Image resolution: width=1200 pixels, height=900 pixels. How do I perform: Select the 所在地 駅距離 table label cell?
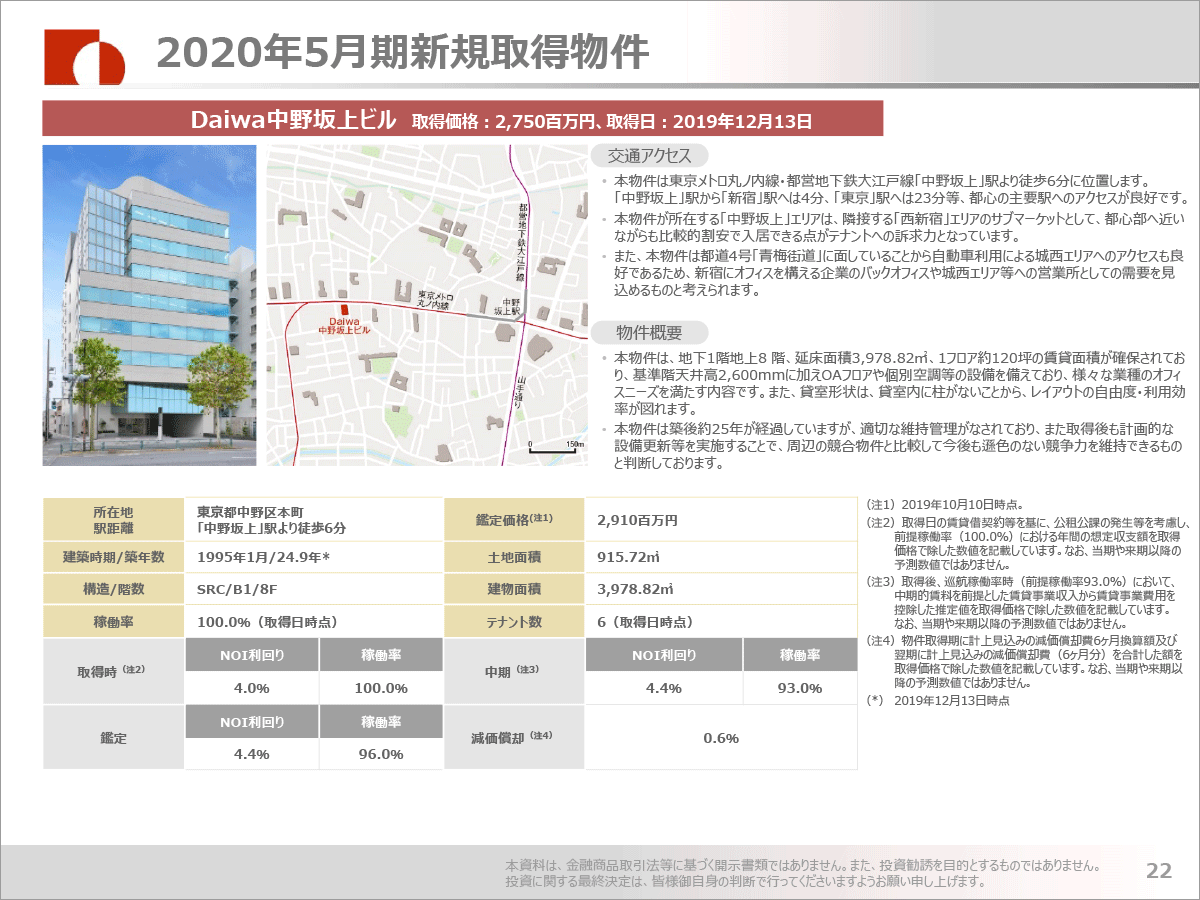pyautogui.click(x=113, y=520)
